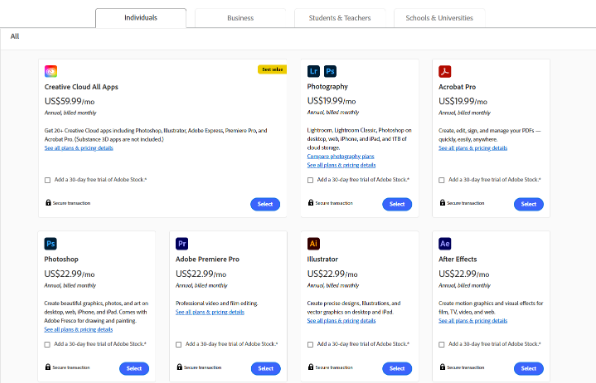The image size is (596, 383).
Task: Enable Adobe Stock trial for Acrobat Pro
Action: point(442,180)
